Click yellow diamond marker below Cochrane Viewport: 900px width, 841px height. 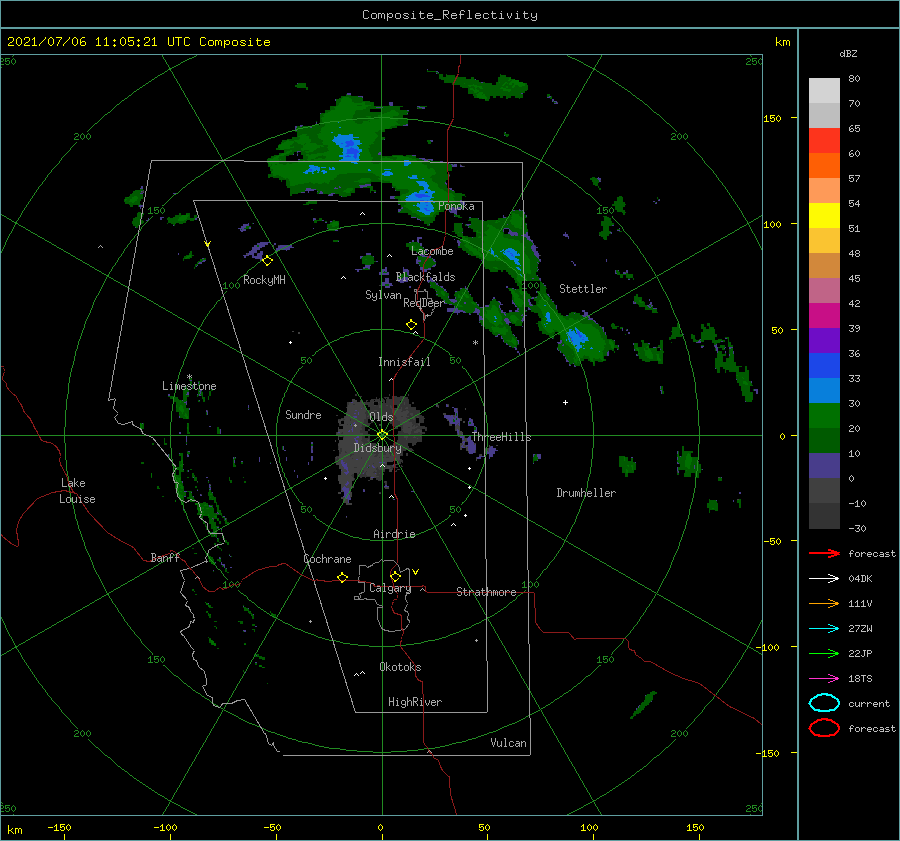[x=342, y=577]
